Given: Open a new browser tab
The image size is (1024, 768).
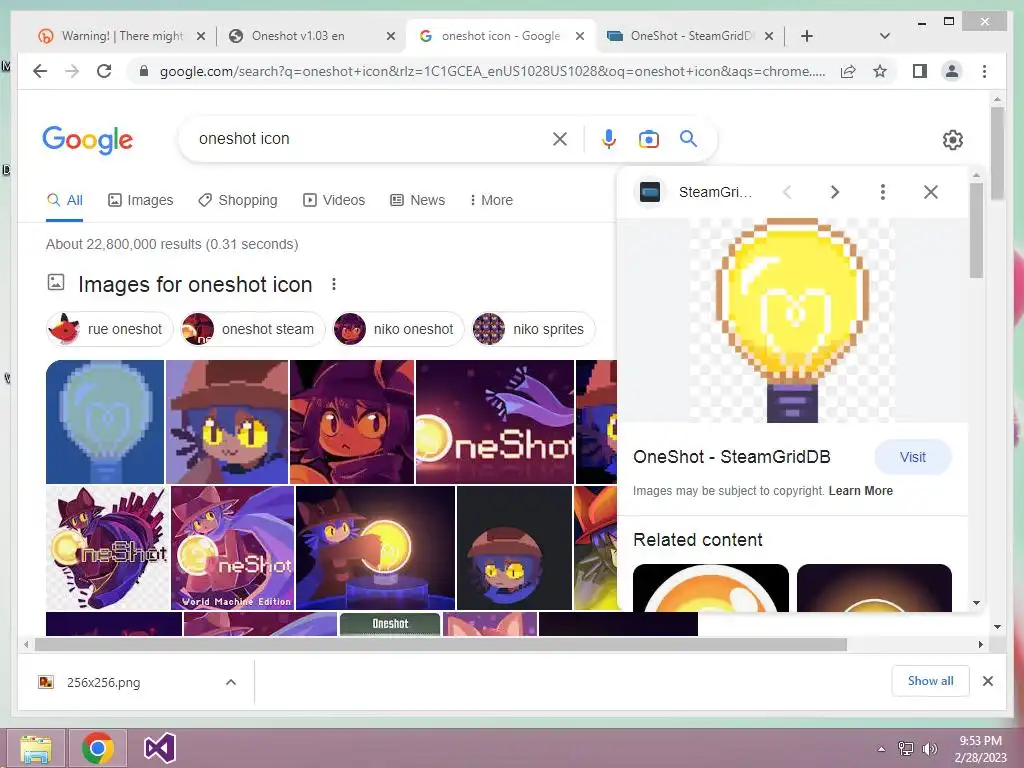Looking at the screenshot, I should 807,36.
